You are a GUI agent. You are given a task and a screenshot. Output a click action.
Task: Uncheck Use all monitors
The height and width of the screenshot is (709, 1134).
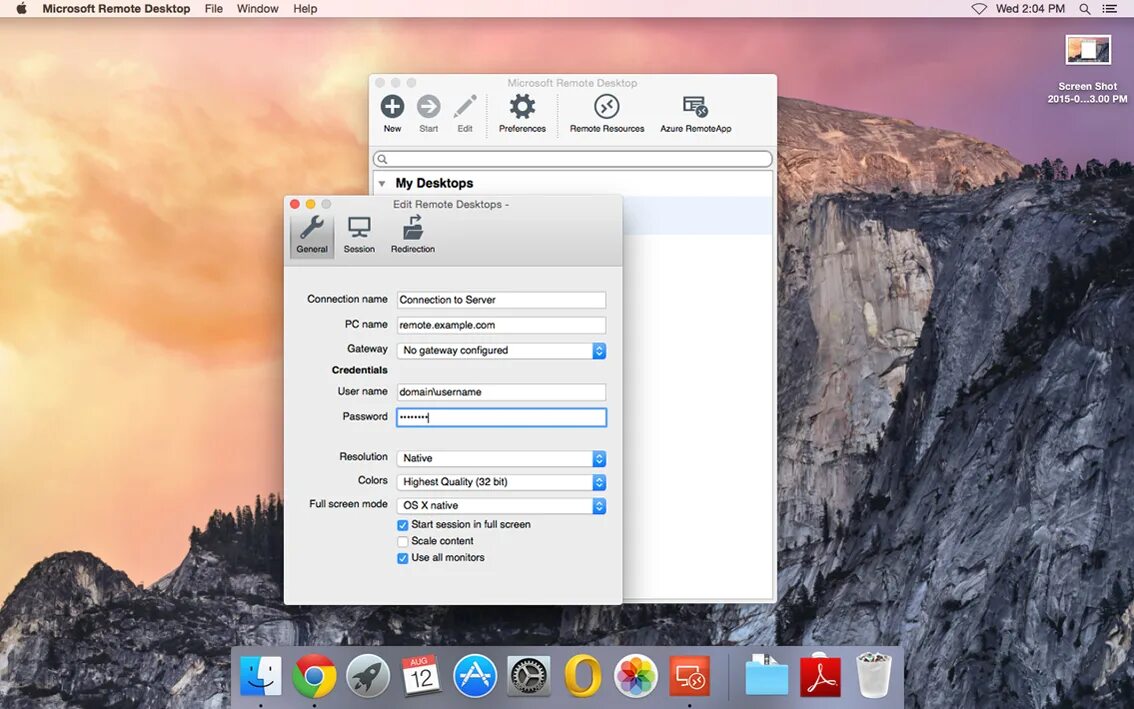[x=403, y=558]
